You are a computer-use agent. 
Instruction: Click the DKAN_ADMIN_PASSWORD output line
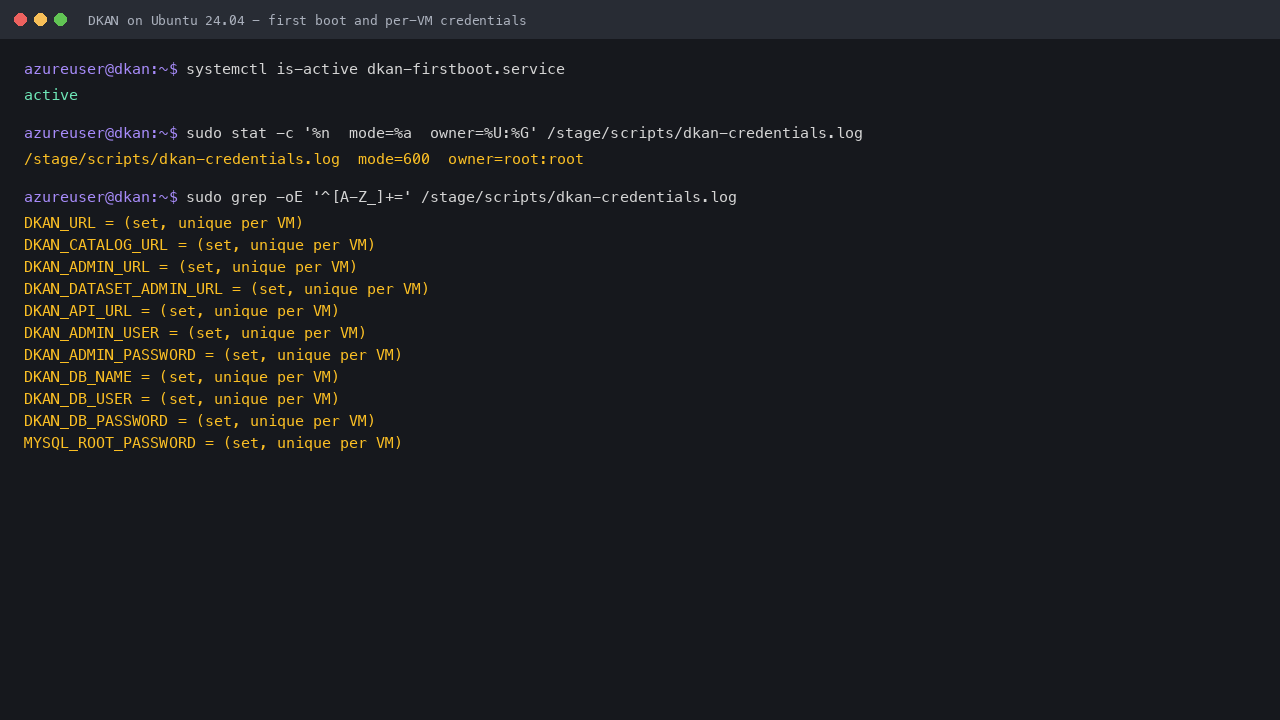213,355
